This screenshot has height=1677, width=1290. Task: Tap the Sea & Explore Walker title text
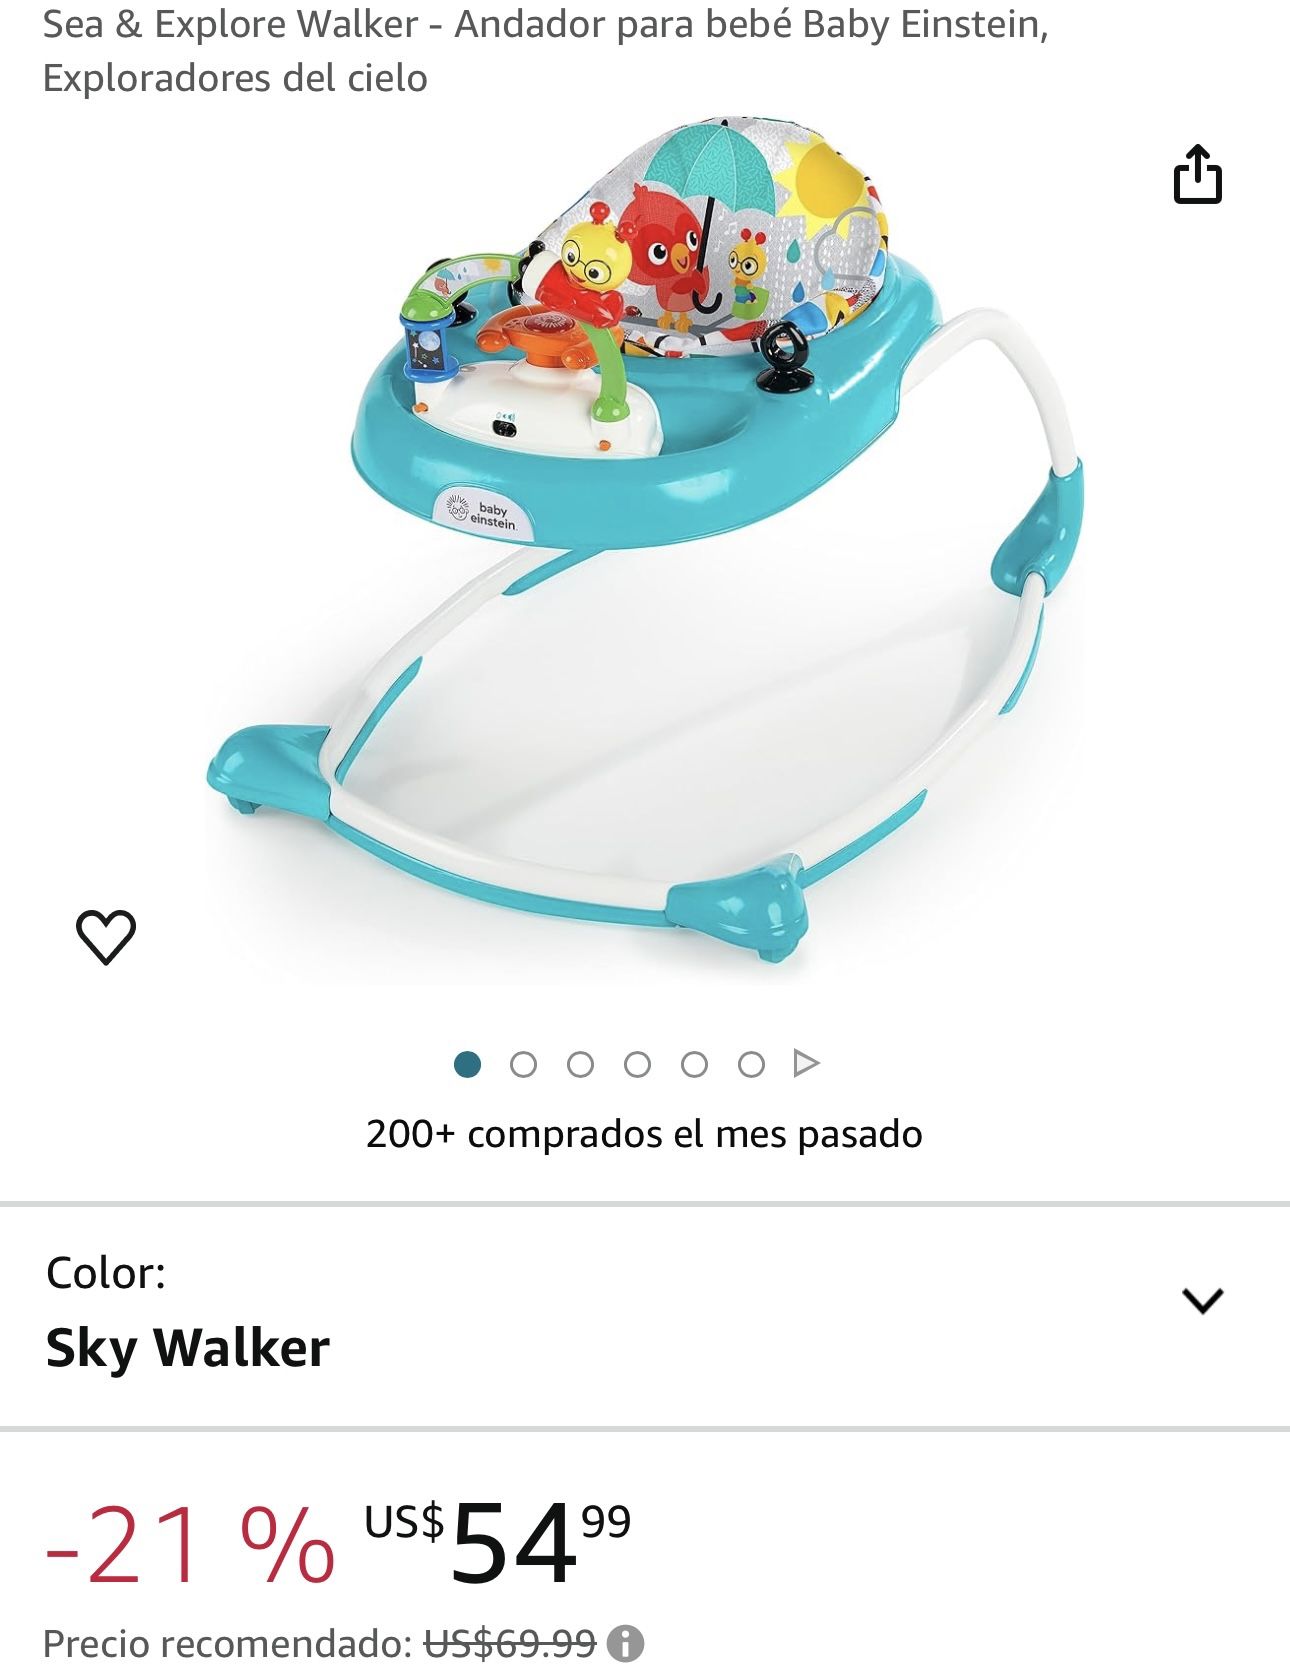click(x=545, y=51)
